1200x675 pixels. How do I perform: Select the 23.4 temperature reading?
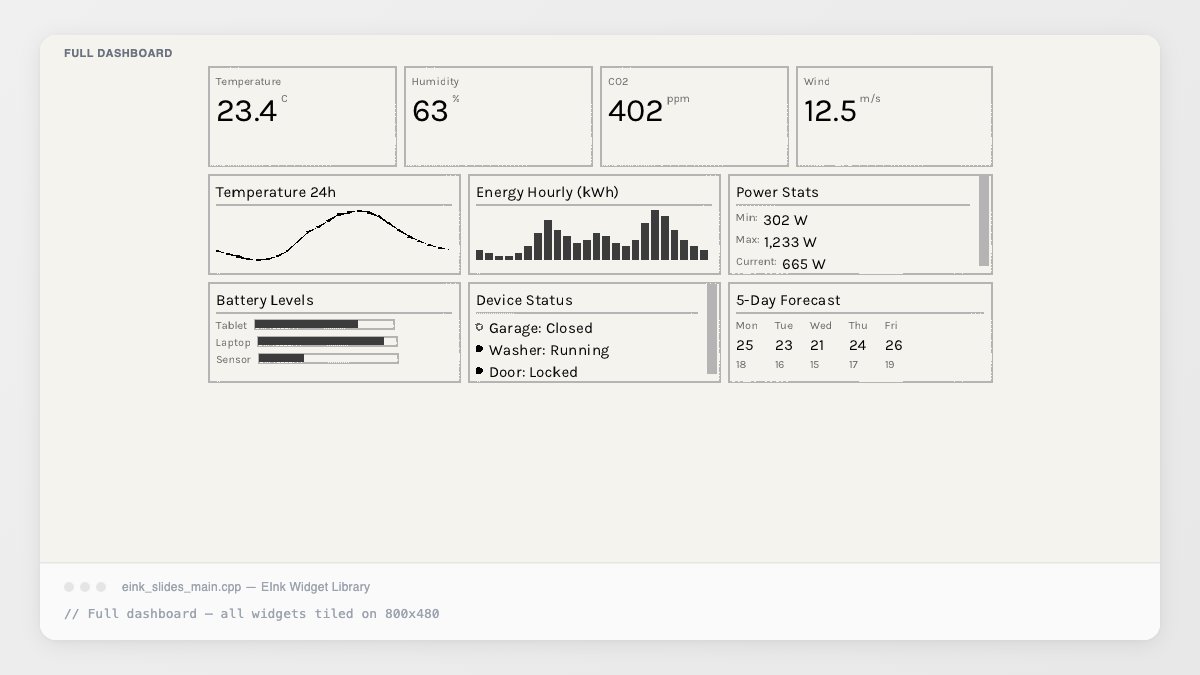coord(246,111)
